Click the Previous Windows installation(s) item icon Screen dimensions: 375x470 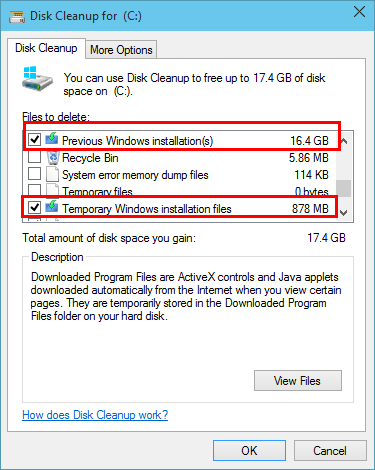[52, 139]
